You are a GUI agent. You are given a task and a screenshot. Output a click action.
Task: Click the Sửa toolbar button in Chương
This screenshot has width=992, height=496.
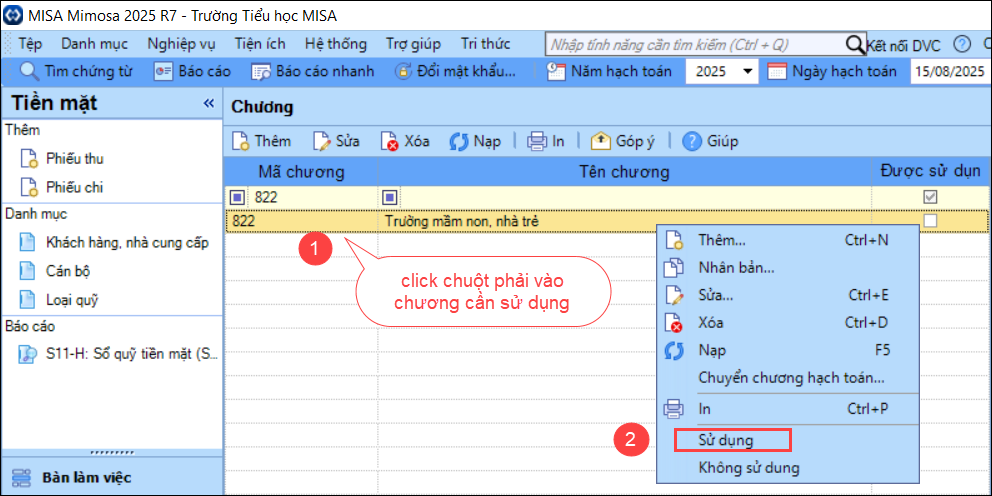pos(337,140)
